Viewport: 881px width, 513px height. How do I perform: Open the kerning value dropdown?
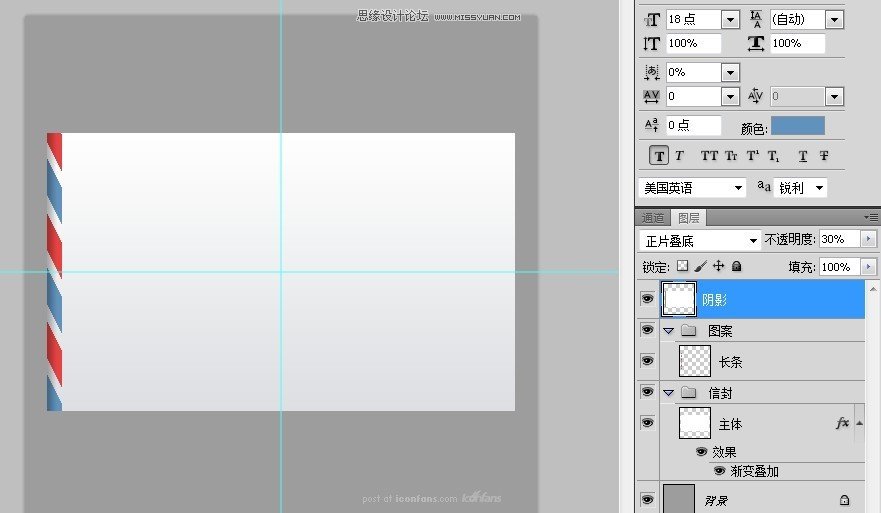[834, 97]
